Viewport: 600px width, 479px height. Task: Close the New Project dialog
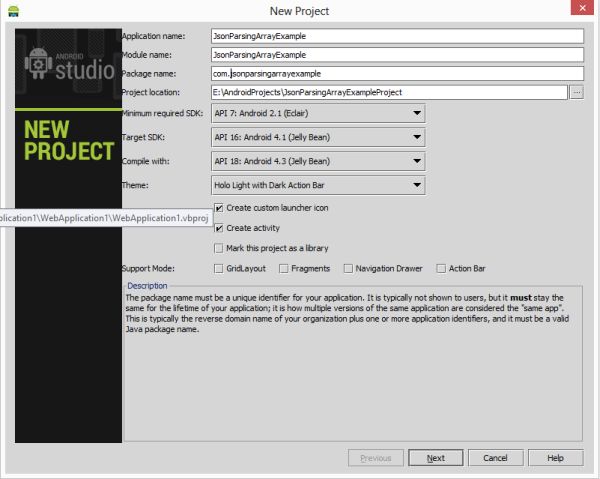pyautogui.click(x=582, y=7)
